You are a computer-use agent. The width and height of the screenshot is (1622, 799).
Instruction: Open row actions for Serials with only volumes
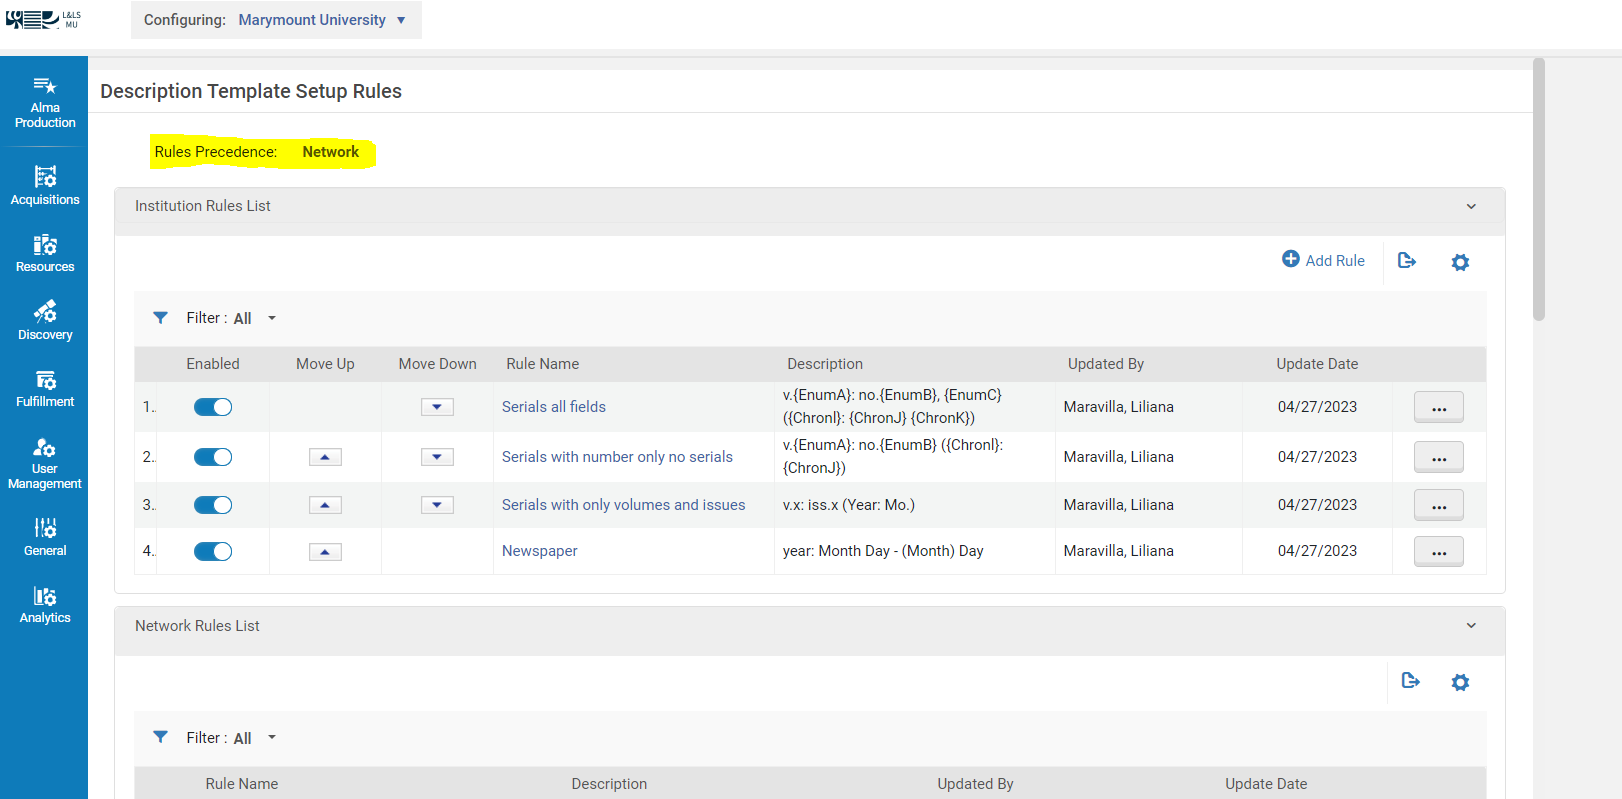tap(1438, 505)
